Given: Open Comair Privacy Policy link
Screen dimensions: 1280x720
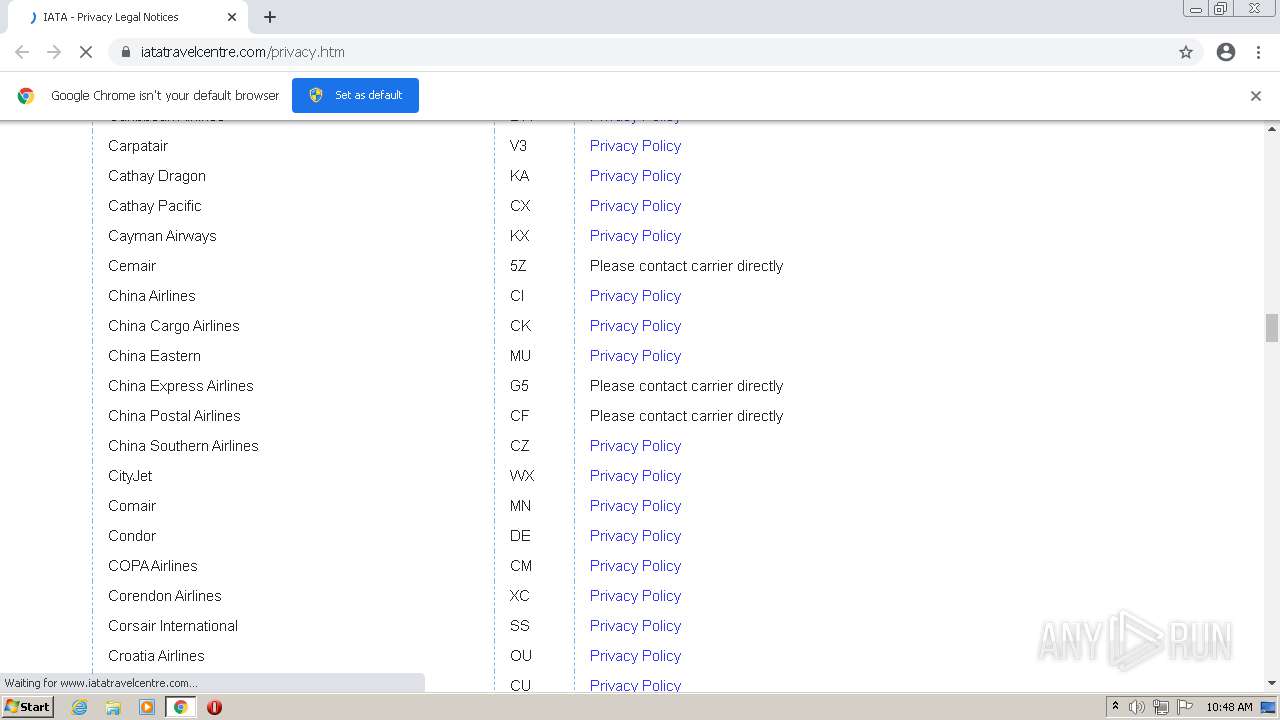Looking at the screenshot, I should 635,506.
